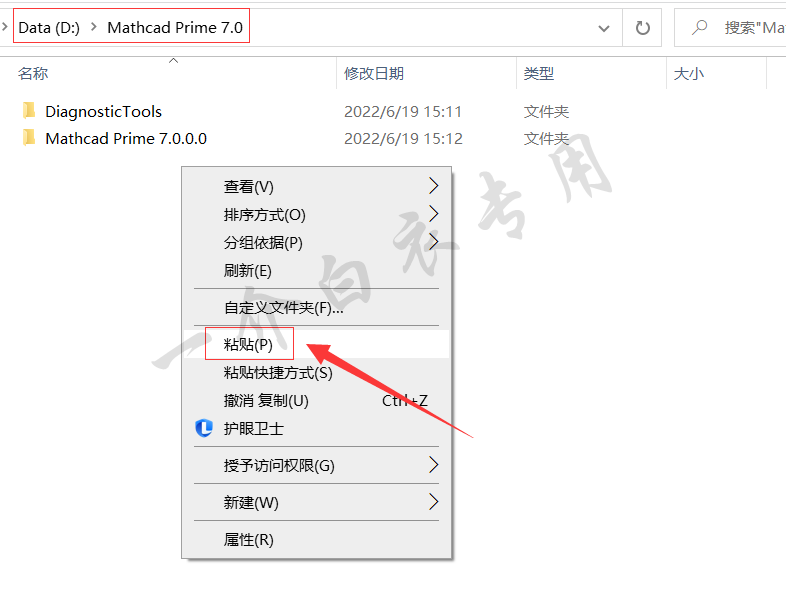Click the refresh icon beside address bar
Screen dimensions: 786x589
pos(643,28)
